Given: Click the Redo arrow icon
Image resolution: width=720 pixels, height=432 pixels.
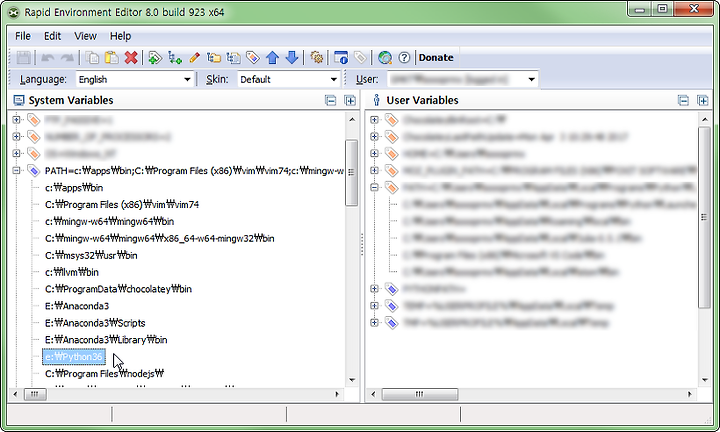Looking at the screenshot, I should (67, 57).
